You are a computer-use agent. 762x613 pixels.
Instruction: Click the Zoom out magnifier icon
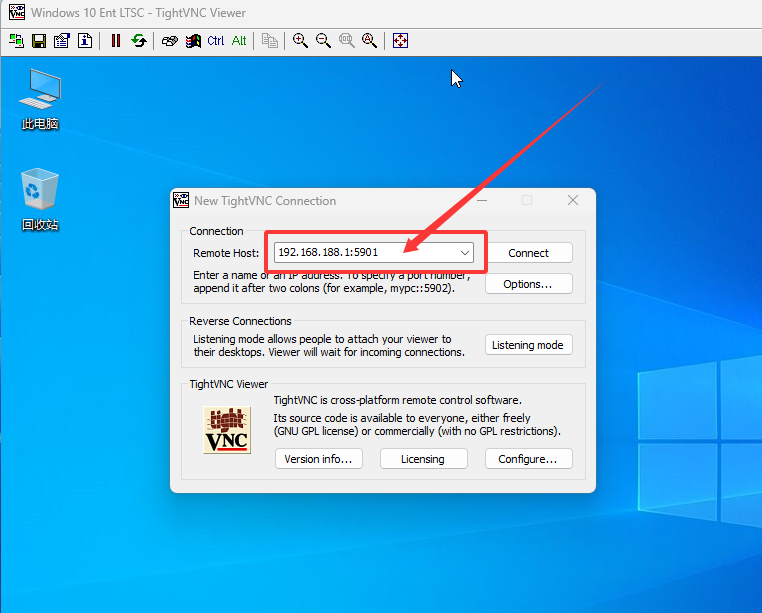tap(323, 41)
